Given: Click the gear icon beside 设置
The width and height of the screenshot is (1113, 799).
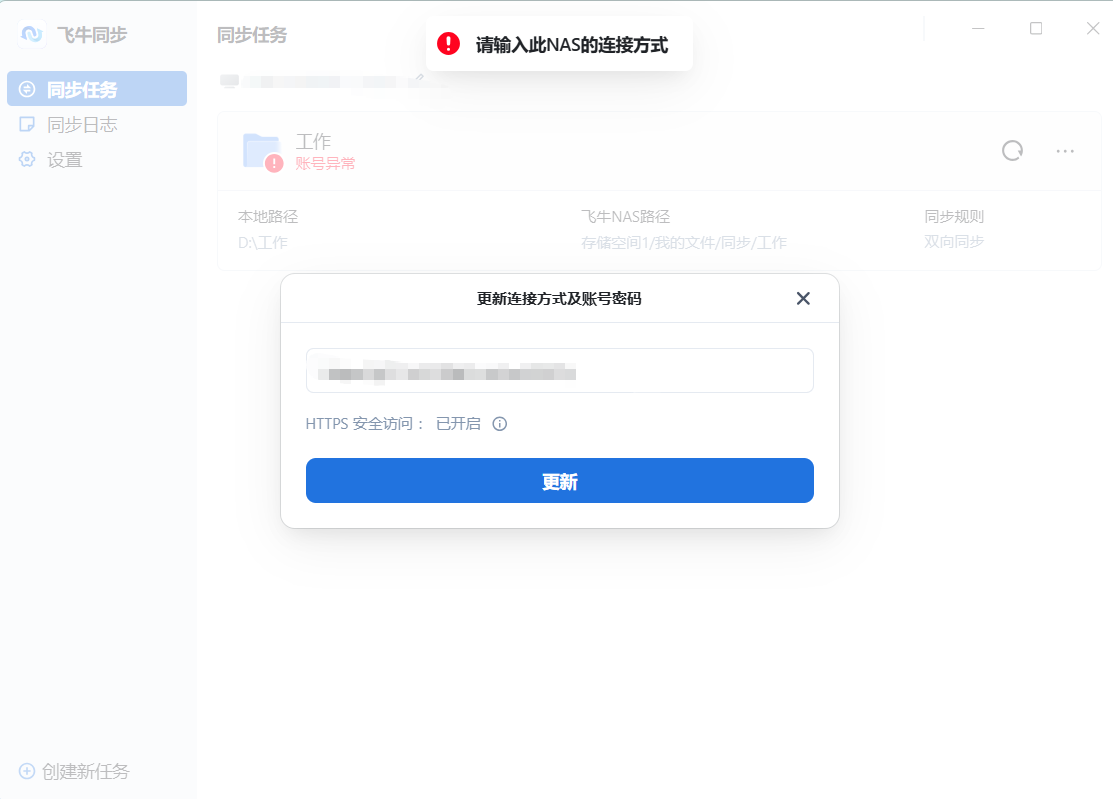Looking at the screenshot, I should pos(27,159).
